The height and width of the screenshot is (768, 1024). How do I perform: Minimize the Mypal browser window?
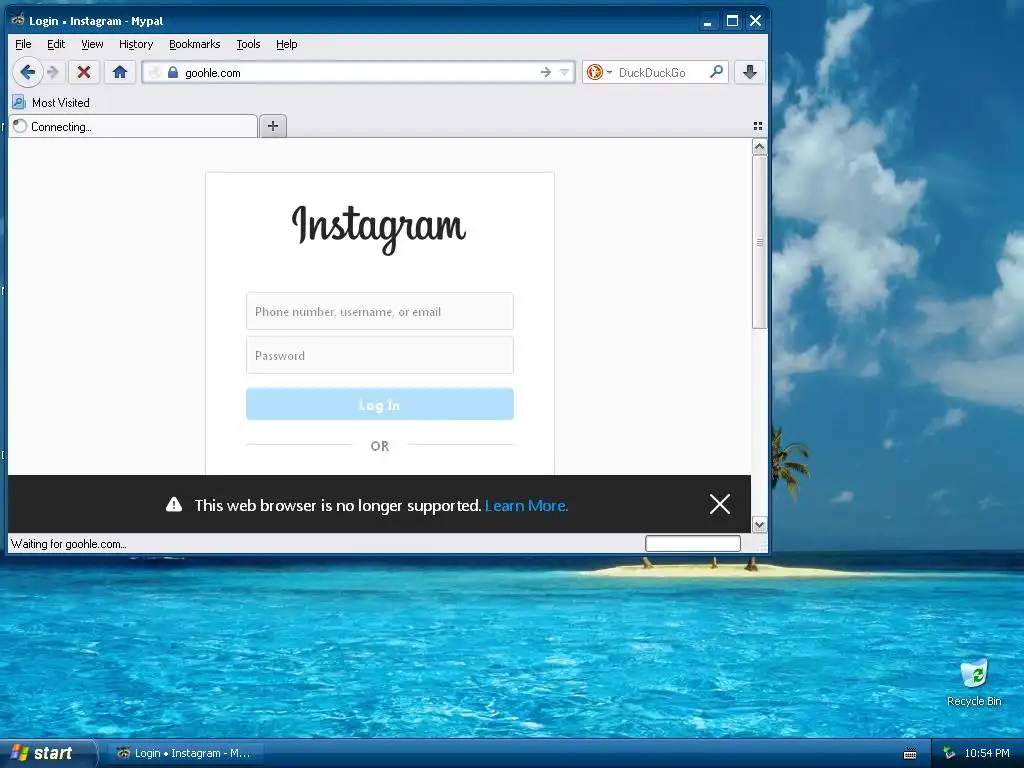[x=707, y=21]
